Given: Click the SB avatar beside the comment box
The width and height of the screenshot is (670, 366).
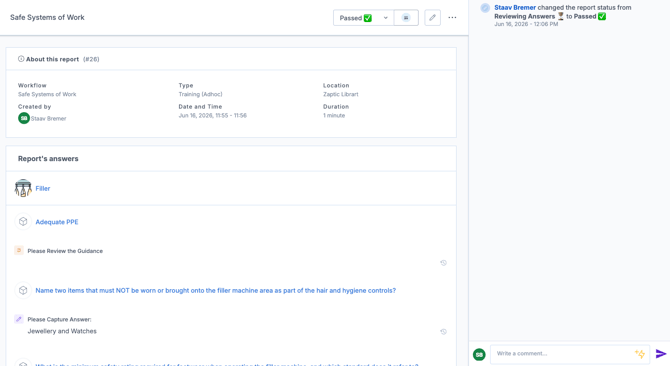Looking at the screenshot, I should point(479,354).
